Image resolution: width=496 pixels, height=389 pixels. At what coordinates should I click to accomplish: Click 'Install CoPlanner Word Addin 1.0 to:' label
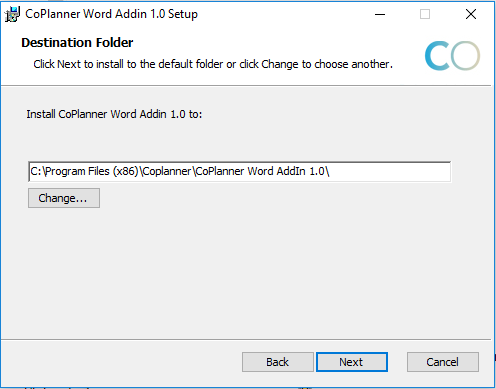coord(114,114)
